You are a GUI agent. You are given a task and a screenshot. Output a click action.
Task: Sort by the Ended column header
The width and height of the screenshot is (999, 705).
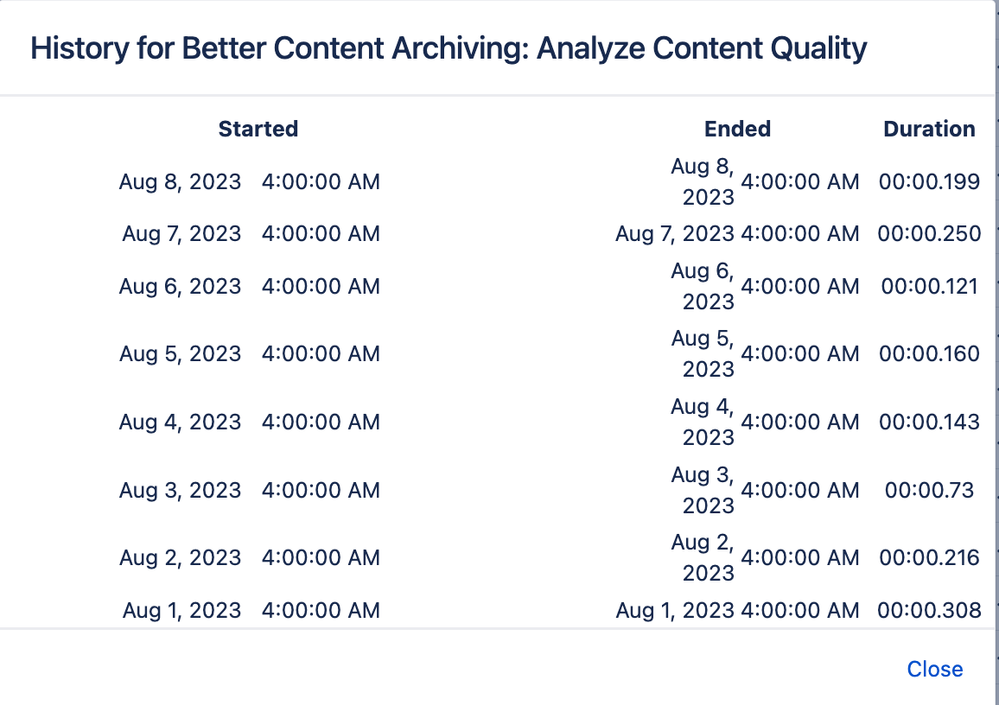[737, 128]
